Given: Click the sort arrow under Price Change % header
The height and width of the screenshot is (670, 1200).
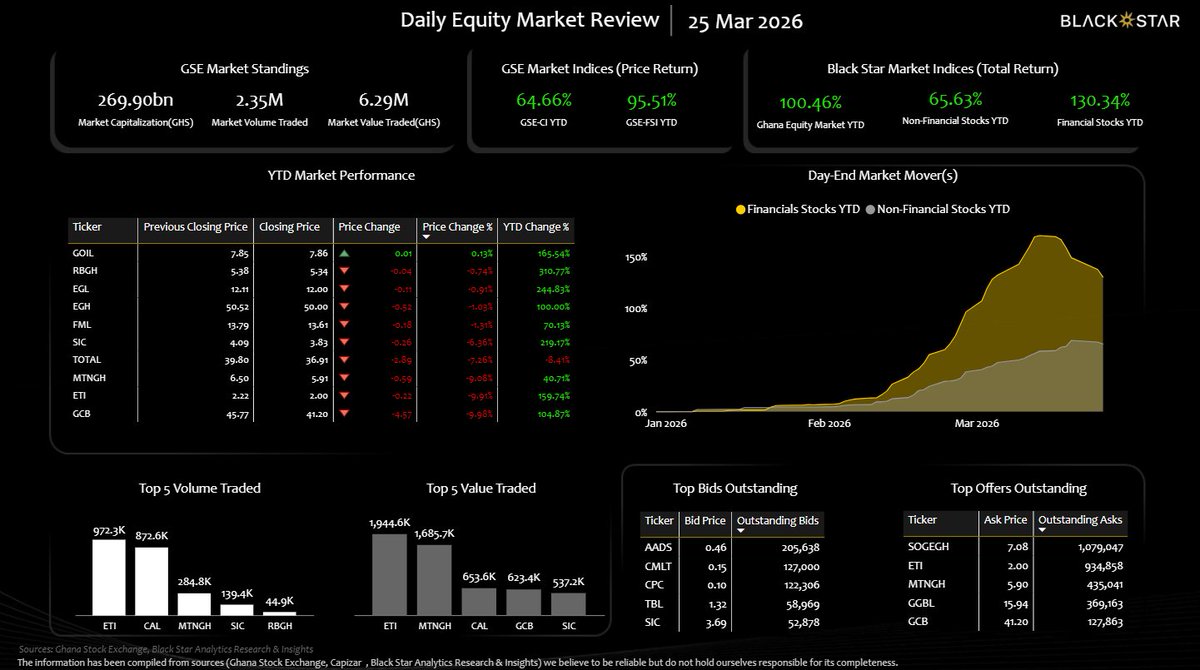Looking at the screenshot, I should 427,238.
